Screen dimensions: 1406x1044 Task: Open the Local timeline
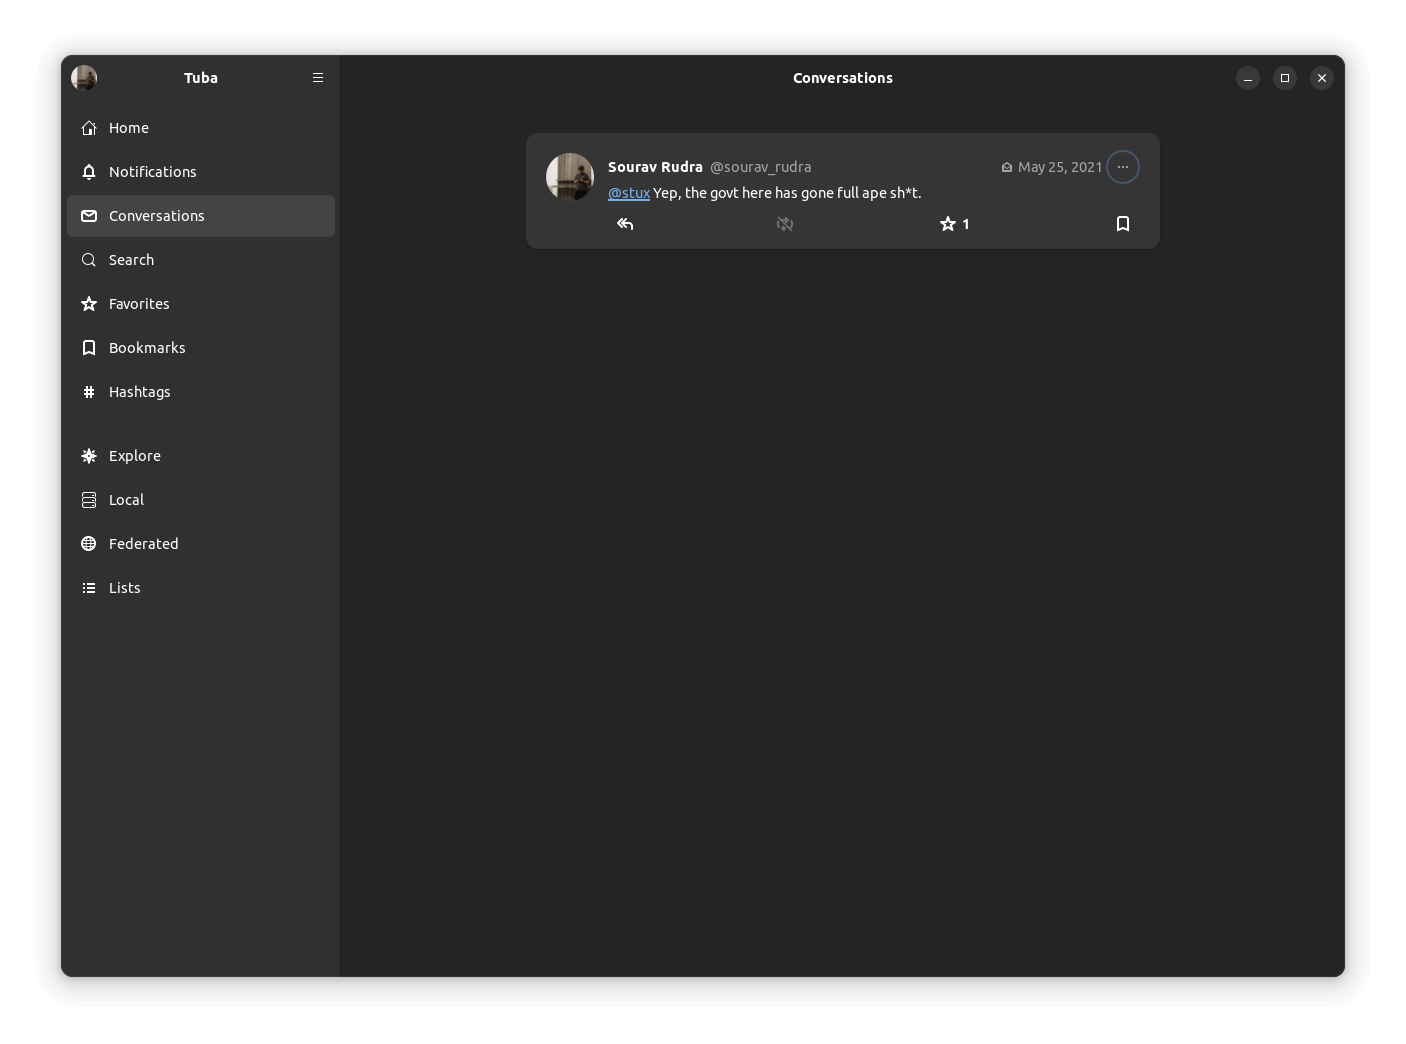(x=126, y=500)
